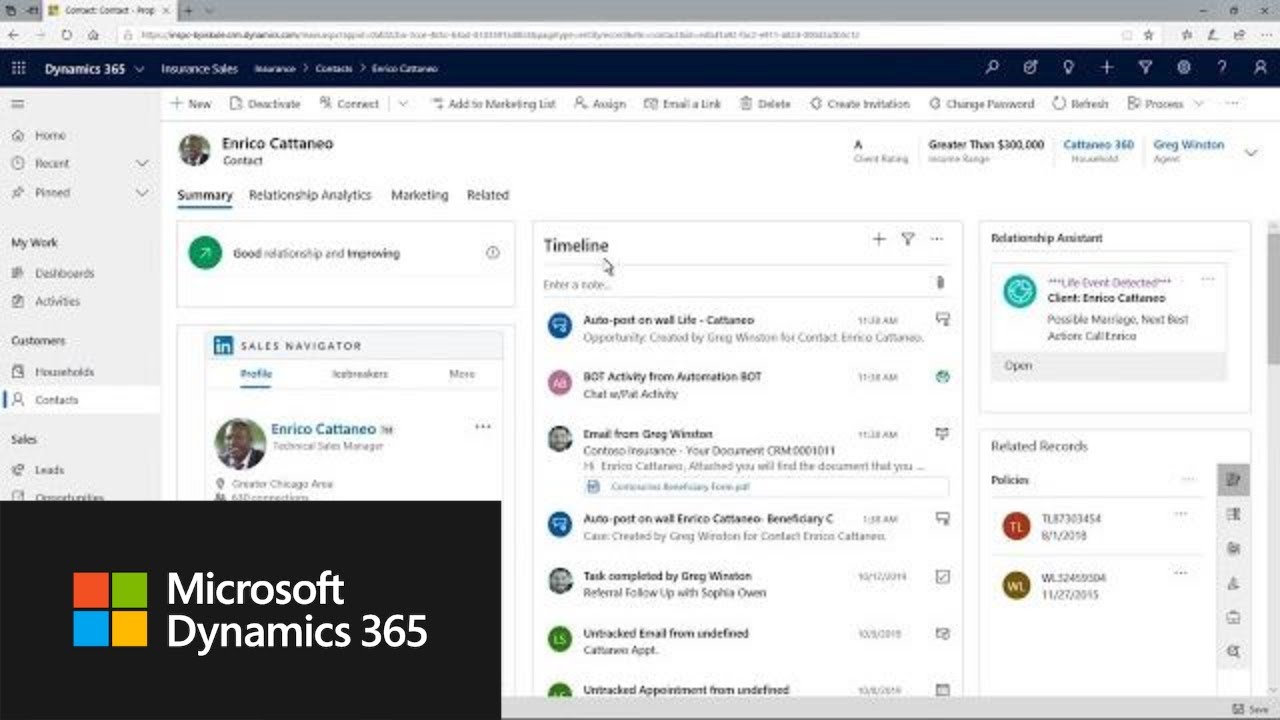Image resolution: width=1280 pixels, height=720 pixels.
Task: Open the Process dropdown chevron
Action: 1198,104
